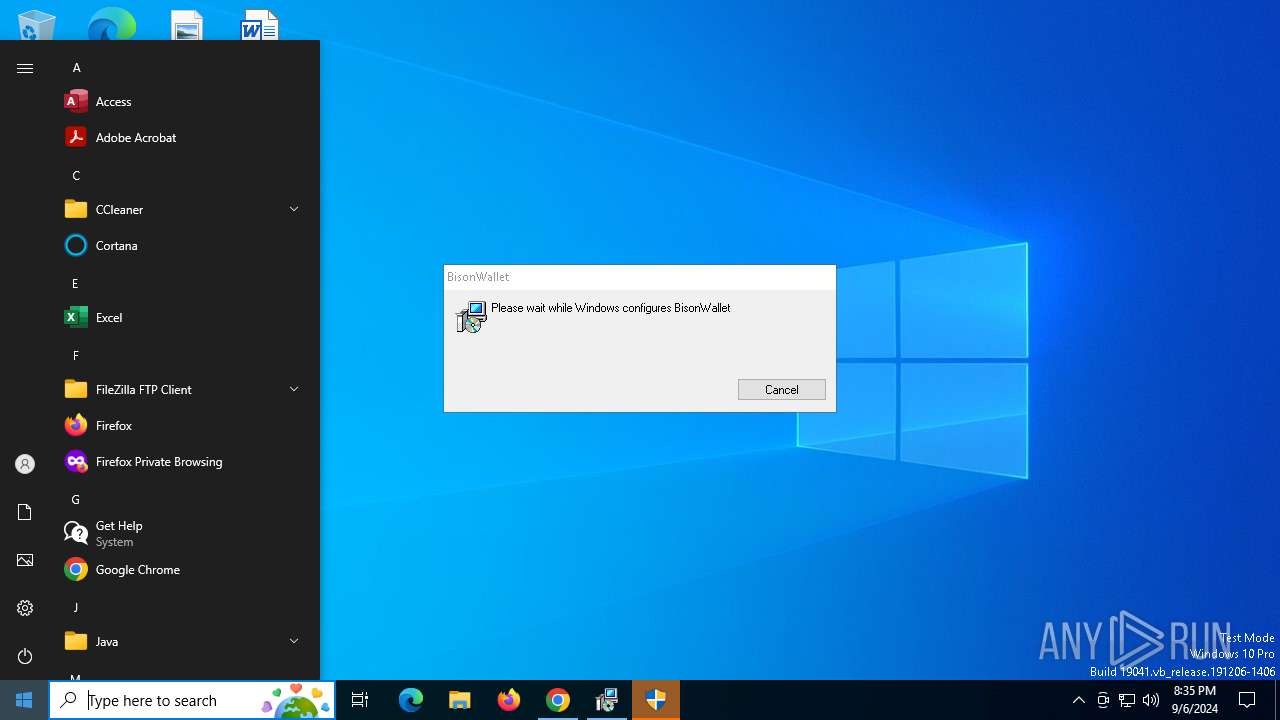
Task: Click the BisonWallet dialog title bar
Action: coord(640,277)
